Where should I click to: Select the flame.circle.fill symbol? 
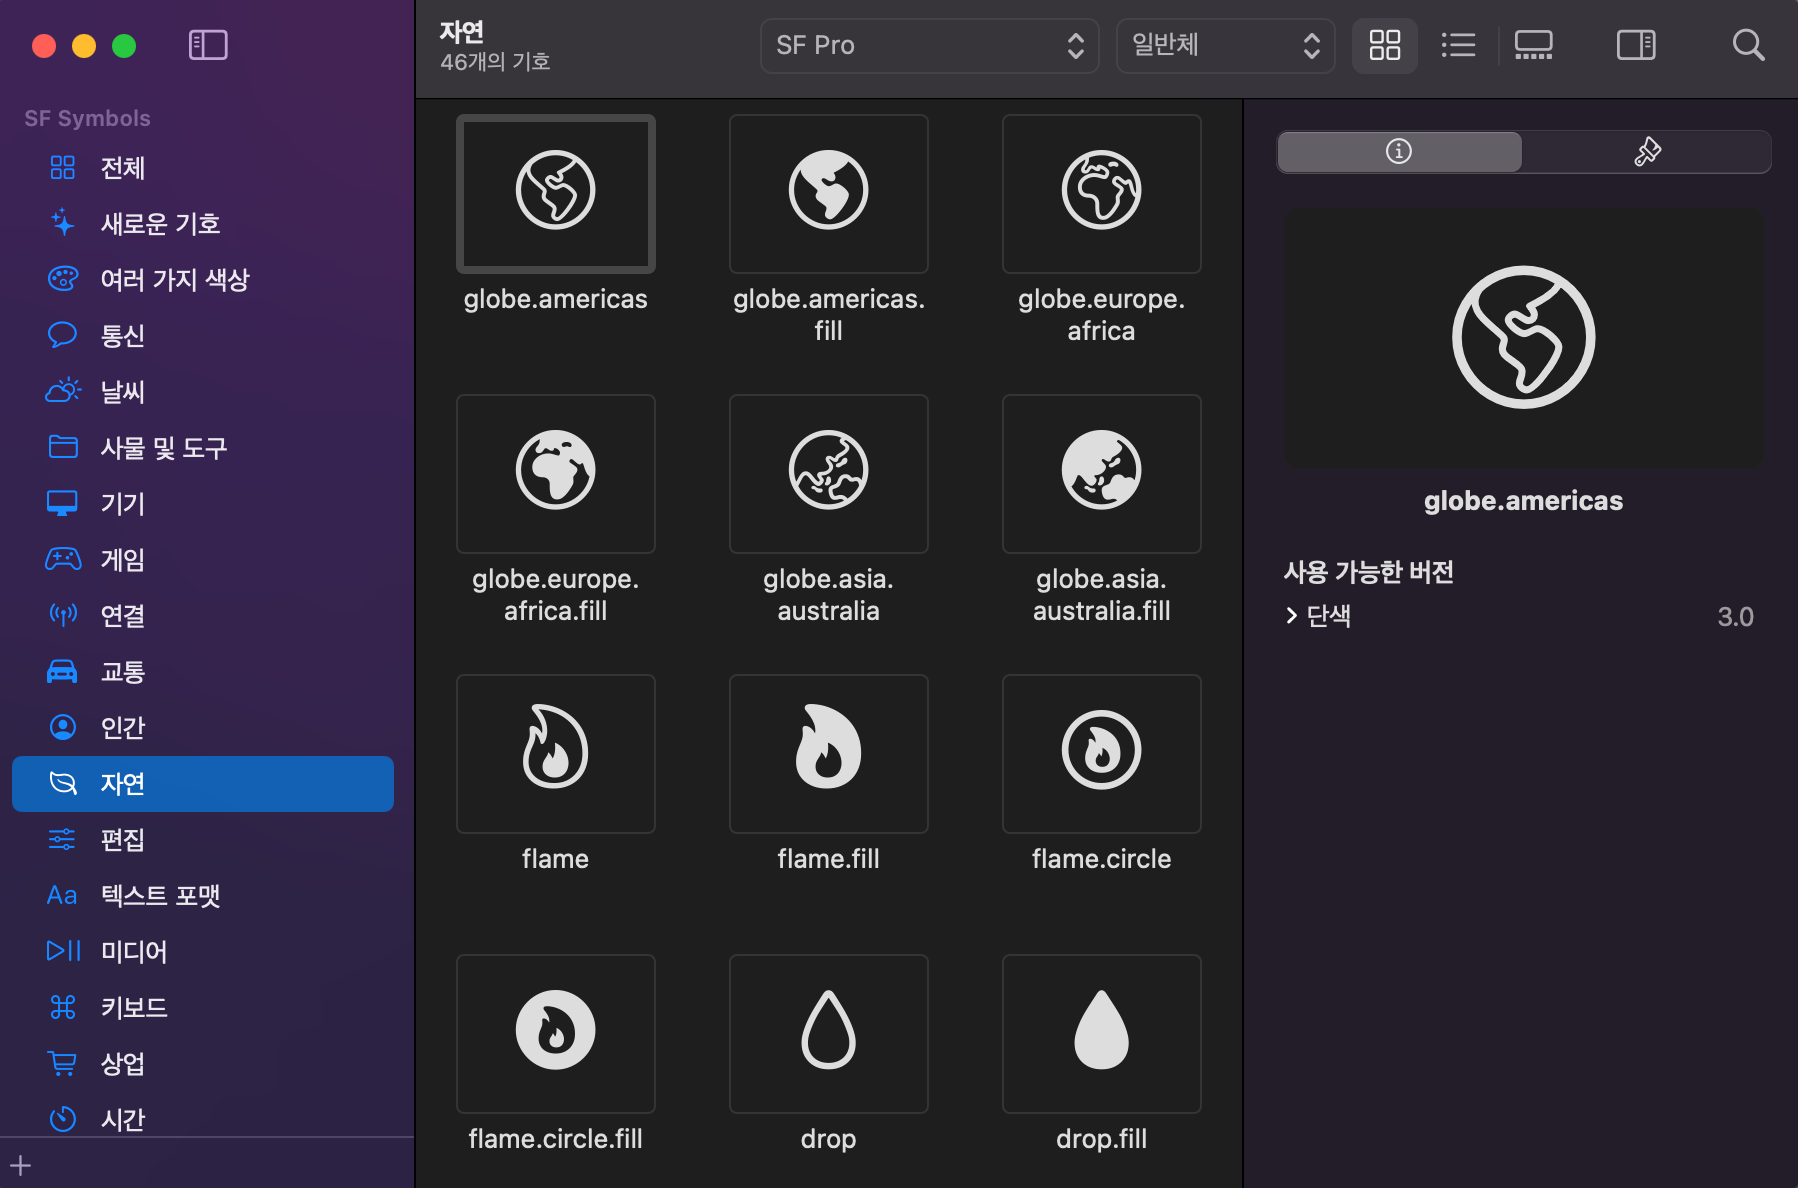[556, 1034]
